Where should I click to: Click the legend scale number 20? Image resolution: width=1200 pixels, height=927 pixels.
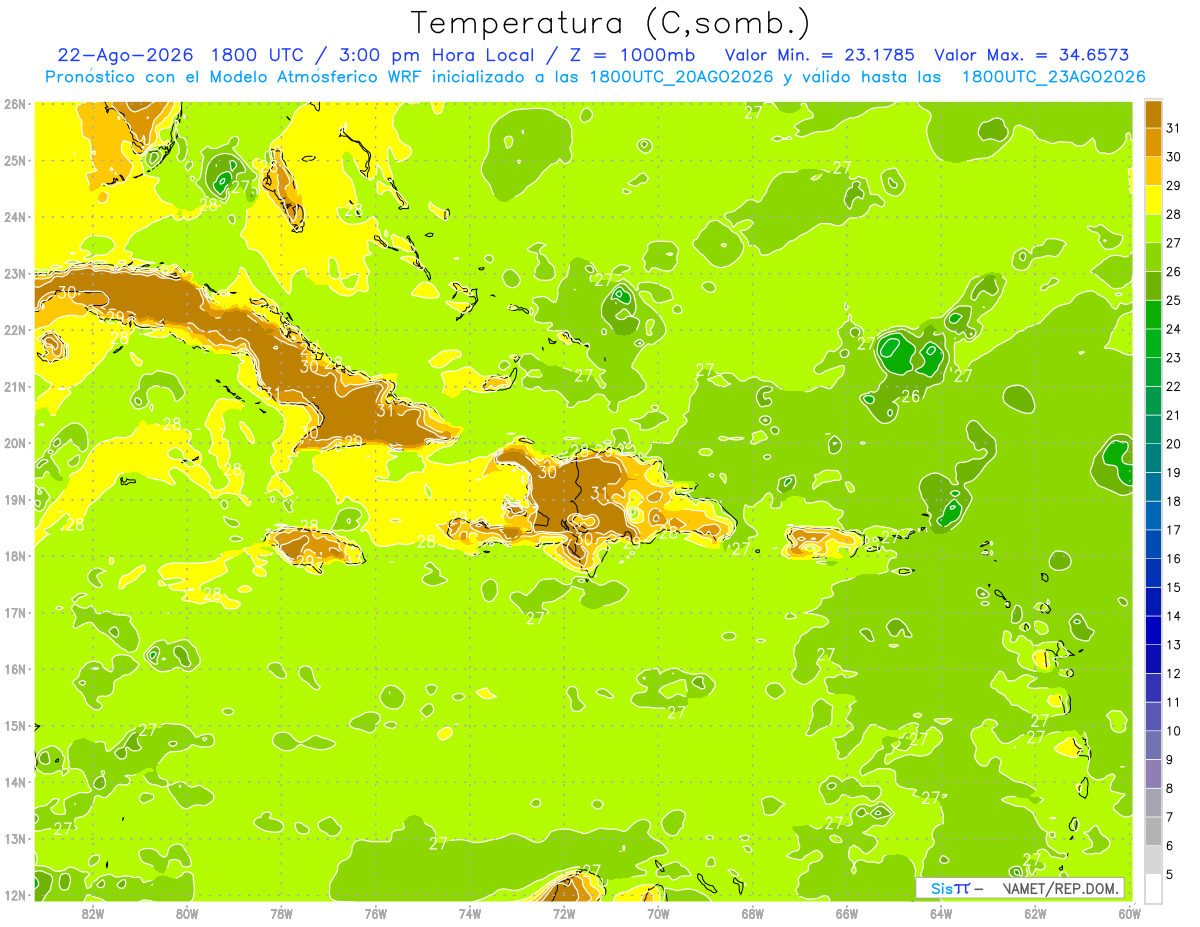tap(1174, 444)
